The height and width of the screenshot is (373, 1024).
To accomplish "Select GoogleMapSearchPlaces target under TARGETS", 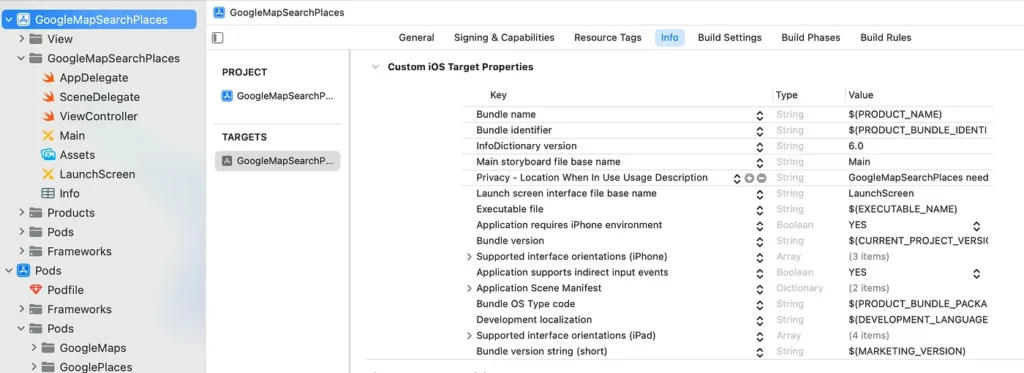I will point(278,161).
